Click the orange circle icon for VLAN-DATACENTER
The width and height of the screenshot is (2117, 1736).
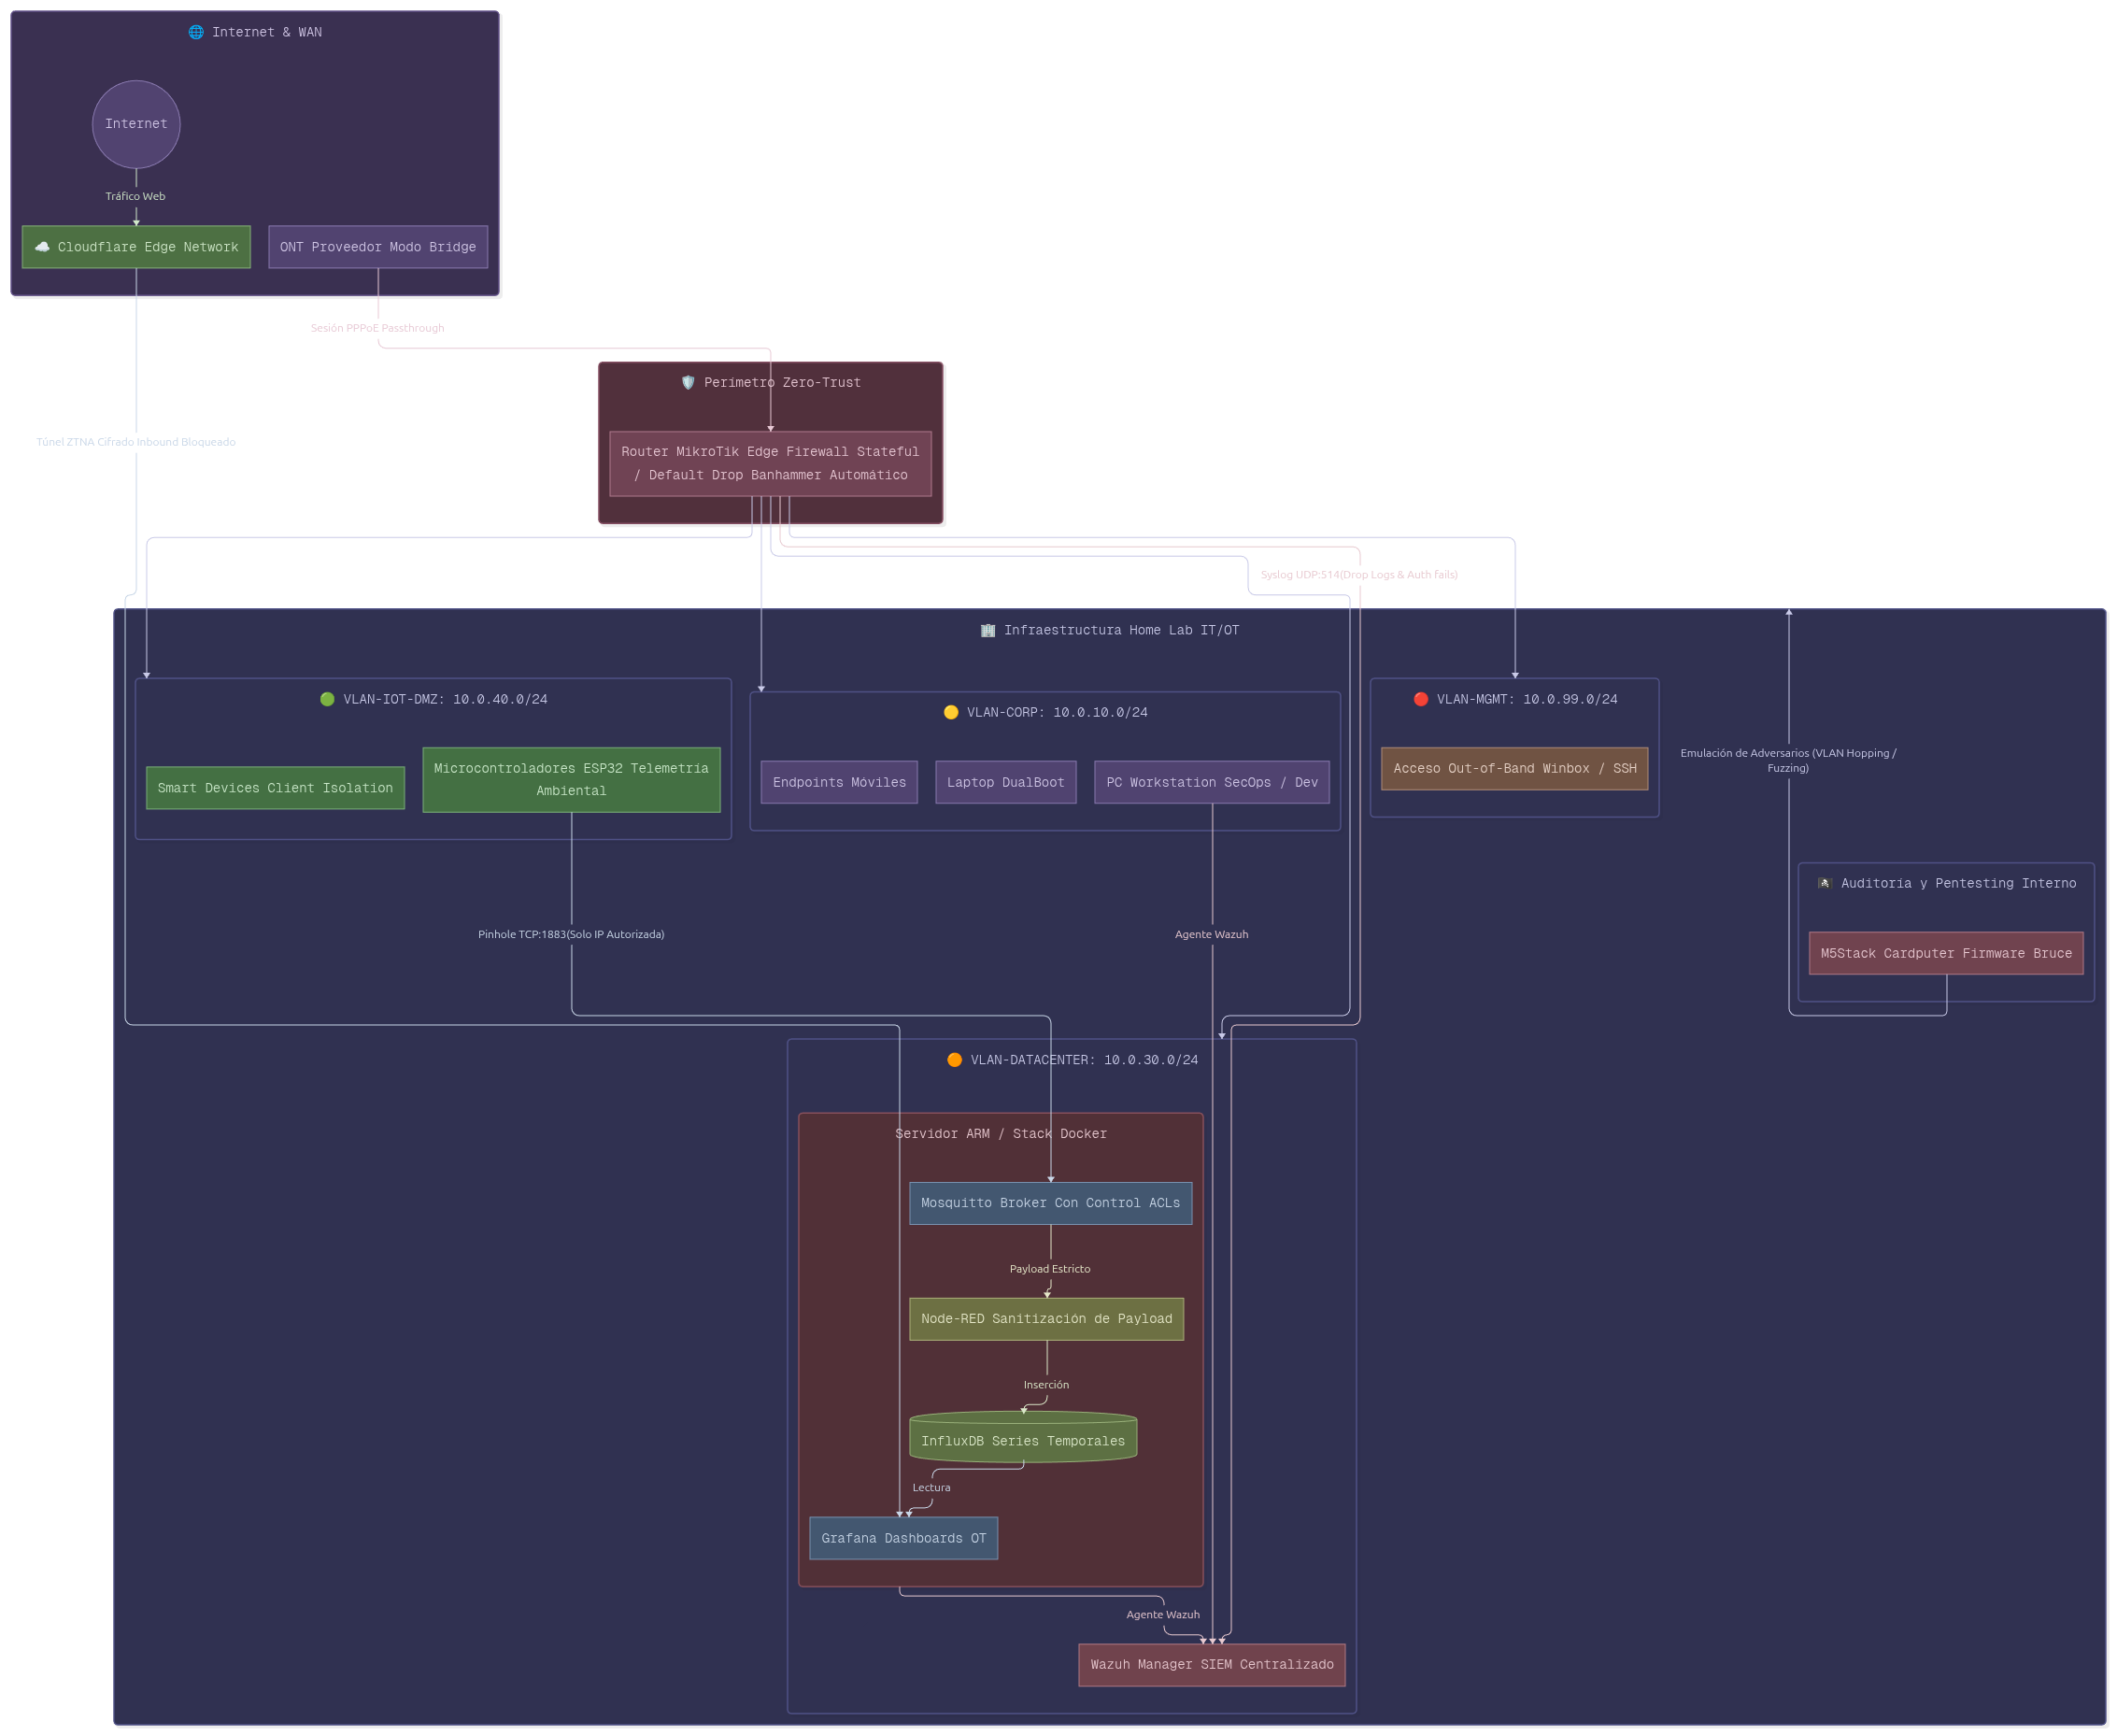pos(955,1060)
